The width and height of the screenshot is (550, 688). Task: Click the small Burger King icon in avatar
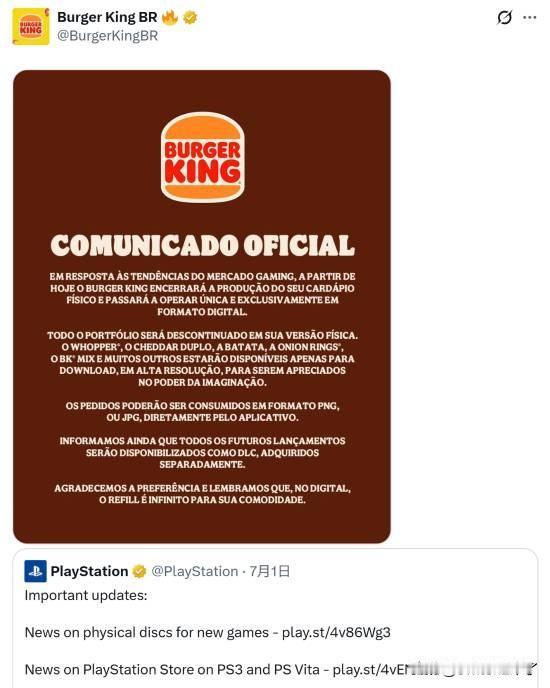pos(31,27)
